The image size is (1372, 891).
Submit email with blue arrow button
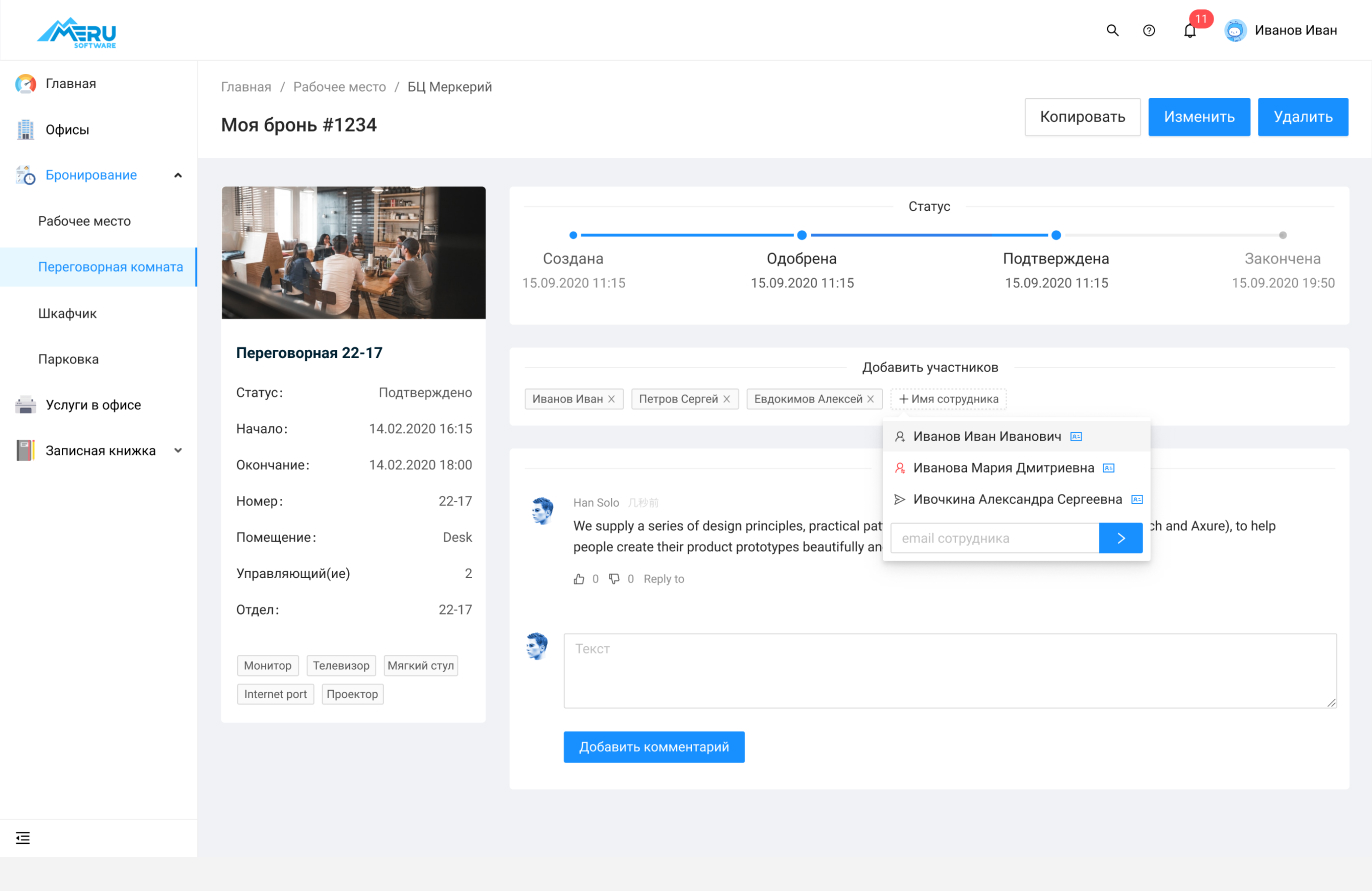[1121, 538]
